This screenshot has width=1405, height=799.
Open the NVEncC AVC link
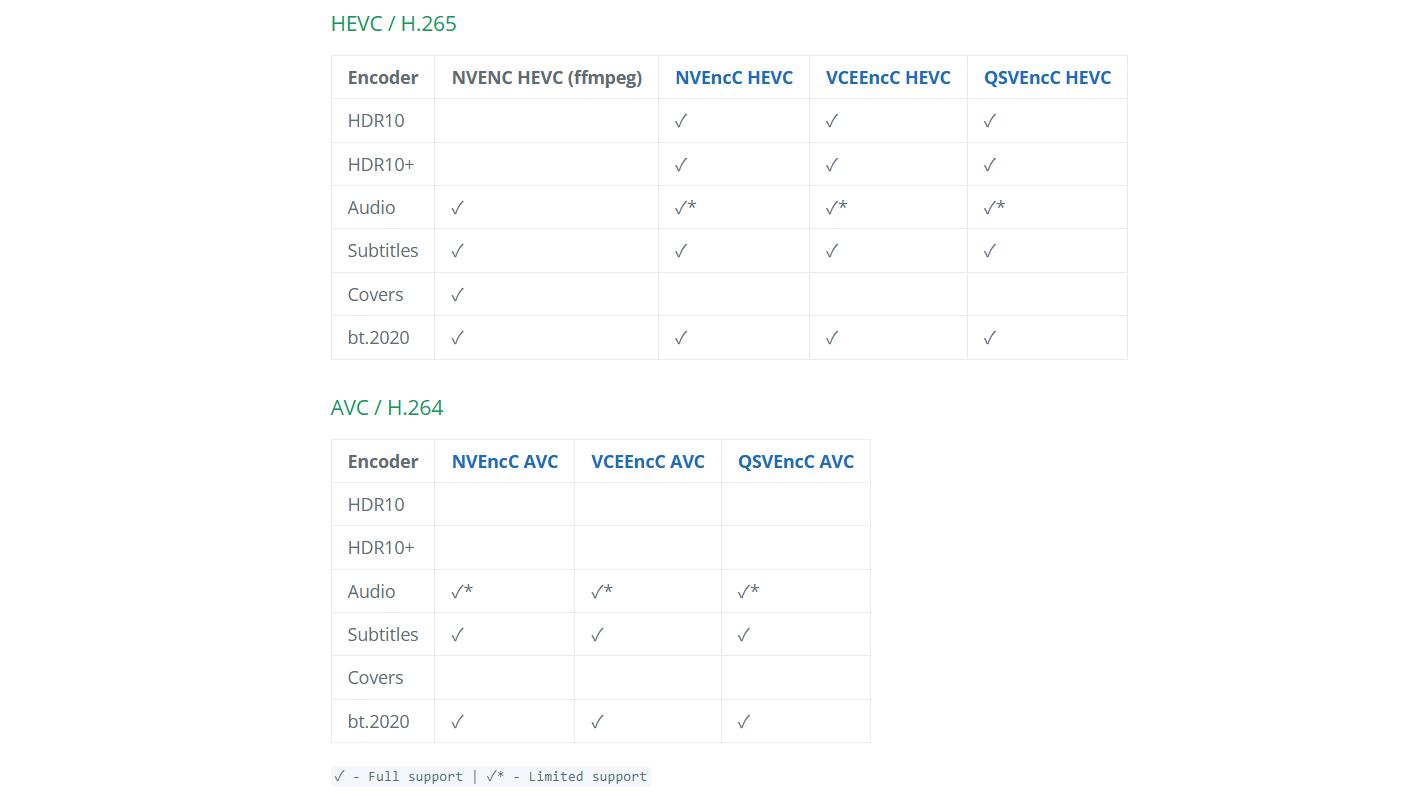point(505,462)
